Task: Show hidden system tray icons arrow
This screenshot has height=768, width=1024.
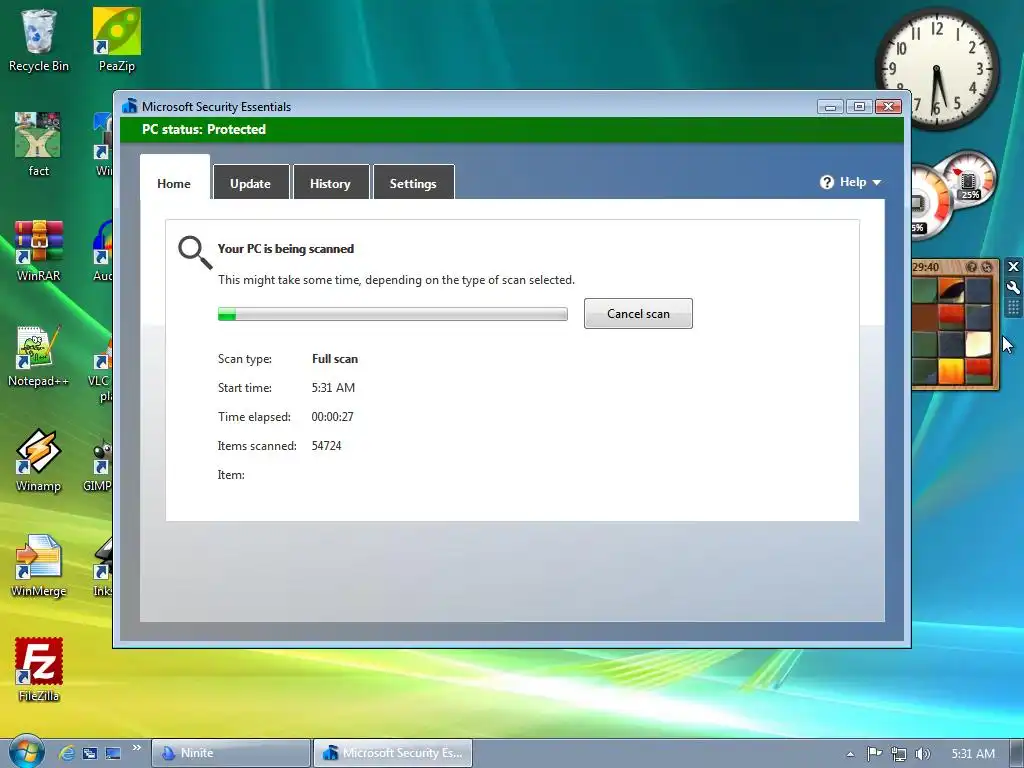Action: (x=850, y=754)
